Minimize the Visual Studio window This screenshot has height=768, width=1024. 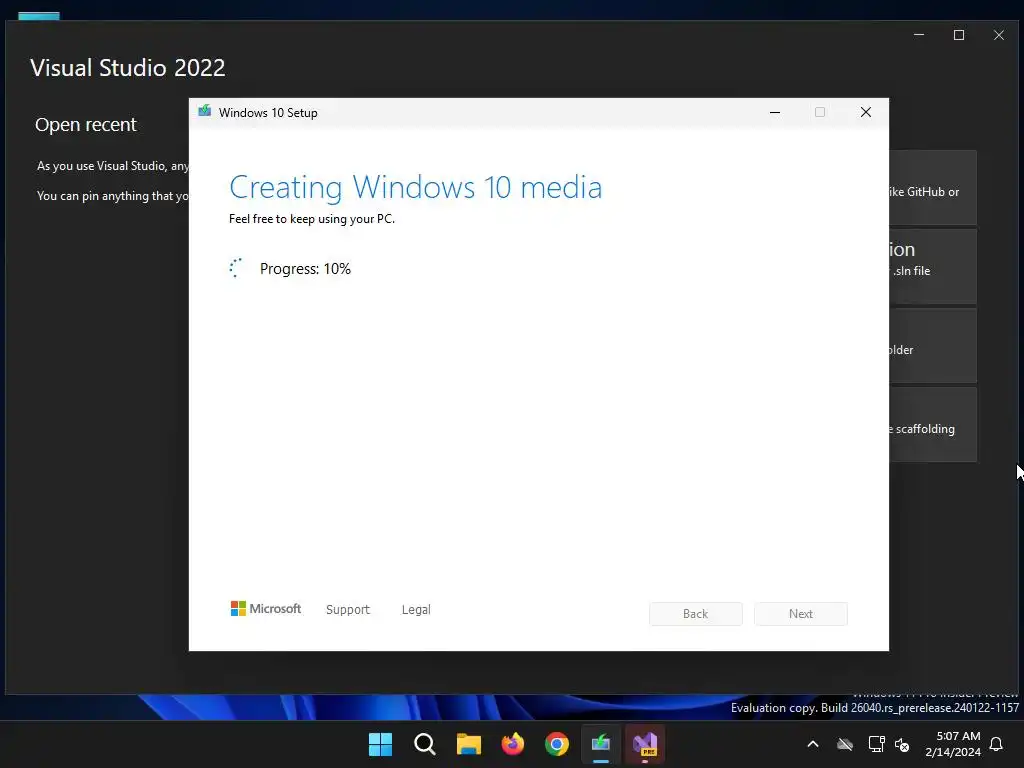919,35
